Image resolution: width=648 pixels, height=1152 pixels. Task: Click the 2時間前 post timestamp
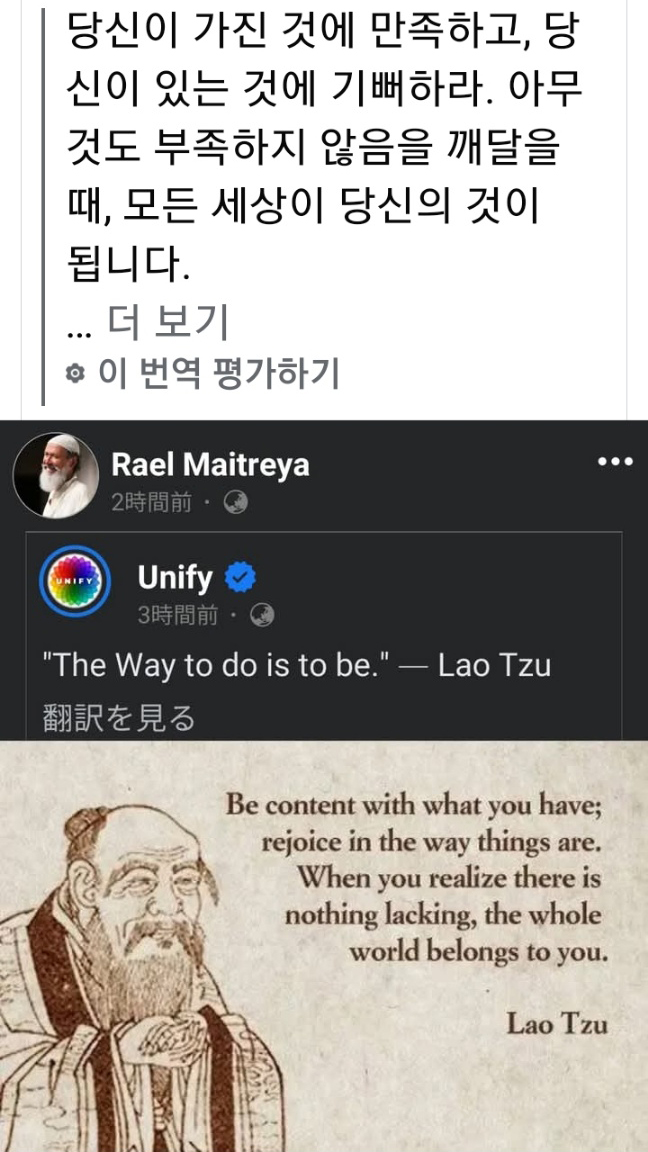tap(151, 503)
